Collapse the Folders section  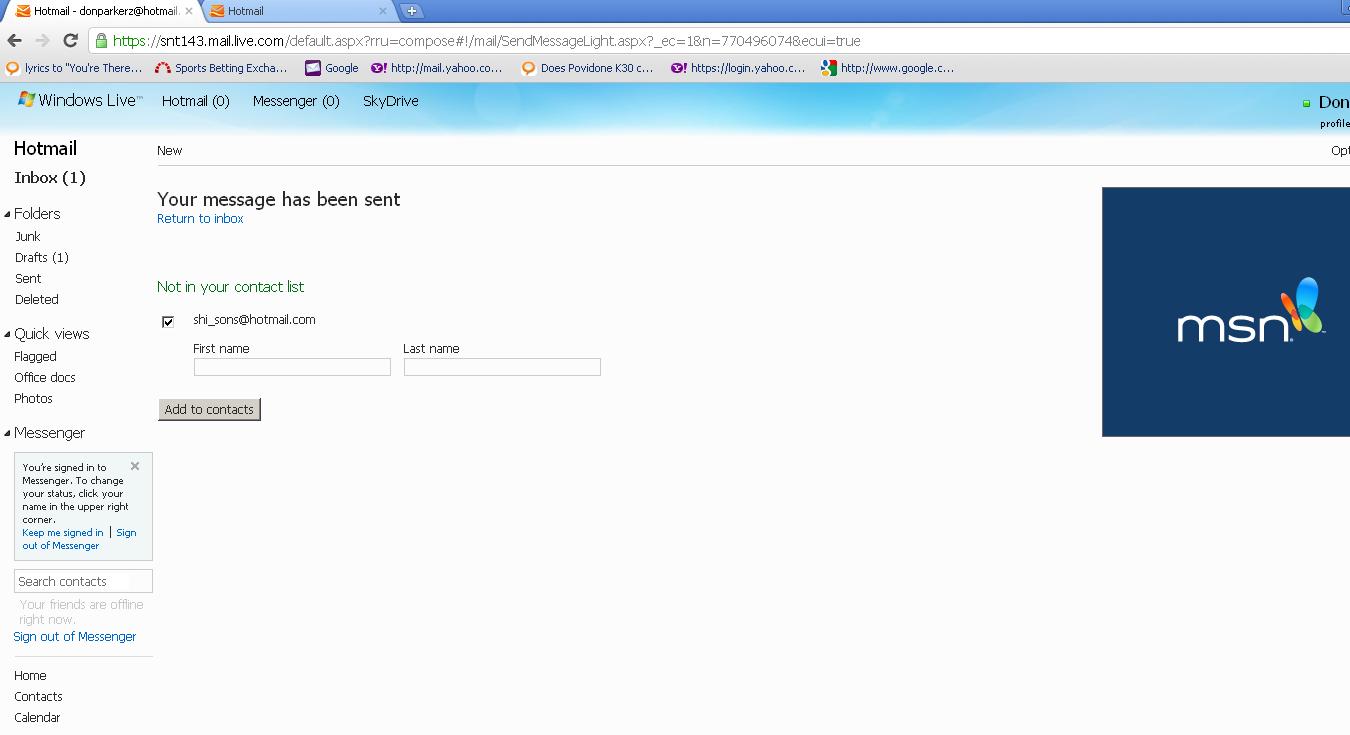pyautogui.click(x=8, y=214)
